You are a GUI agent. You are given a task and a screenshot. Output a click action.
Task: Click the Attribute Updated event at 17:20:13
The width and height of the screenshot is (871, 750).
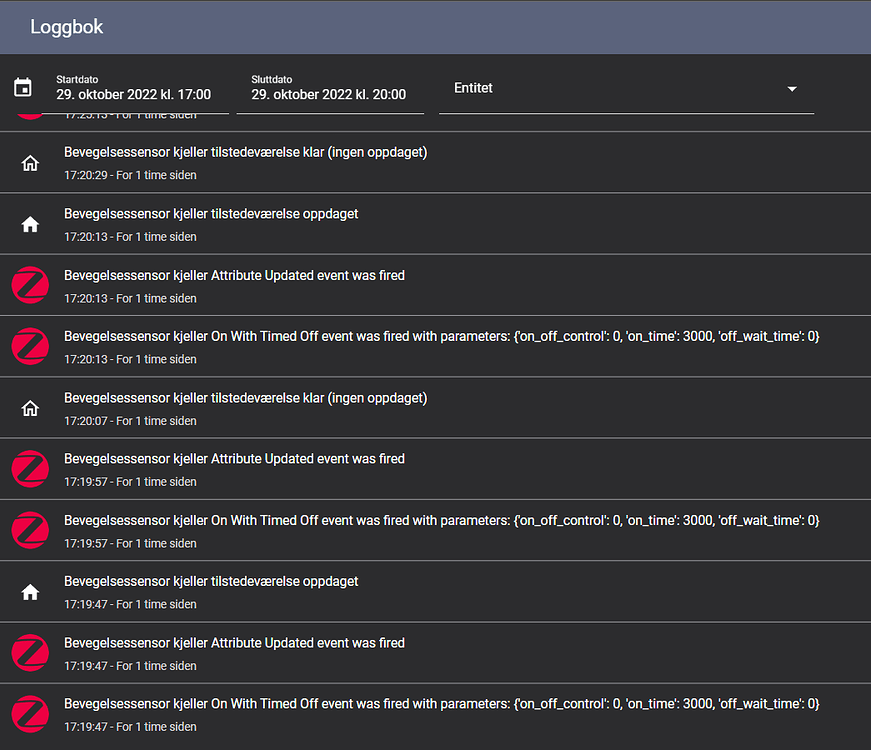[x=234, y=275]
